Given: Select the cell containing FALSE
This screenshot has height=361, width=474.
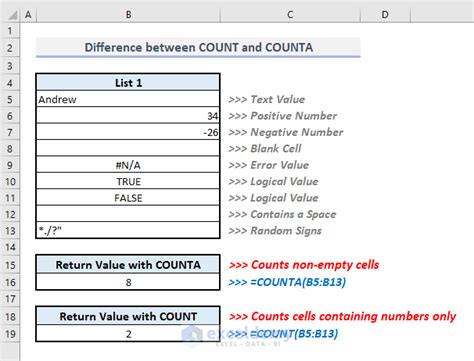Looking at the screenshot, I should 128,198.
